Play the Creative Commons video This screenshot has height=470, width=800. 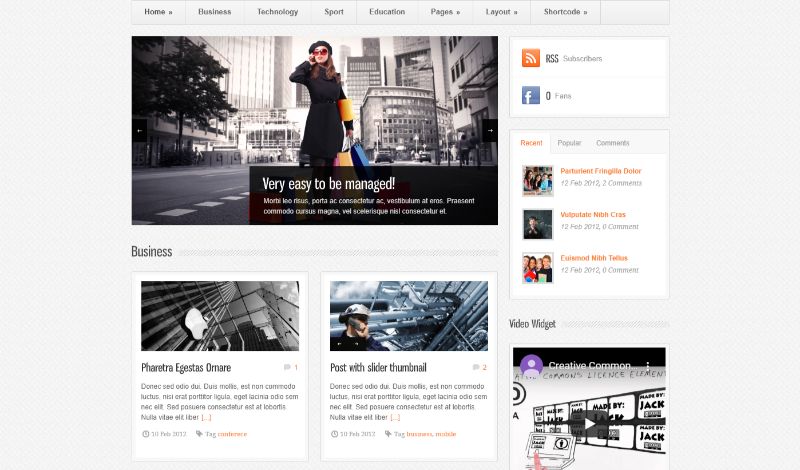tap(589, 422)
